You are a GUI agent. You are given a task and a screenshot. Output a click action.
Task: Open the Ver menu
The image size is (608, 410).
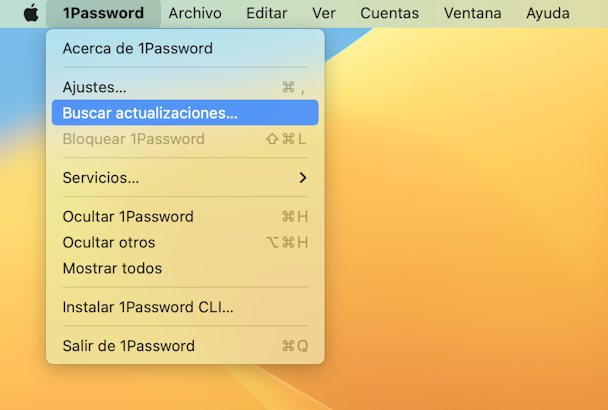click(324, 13)
